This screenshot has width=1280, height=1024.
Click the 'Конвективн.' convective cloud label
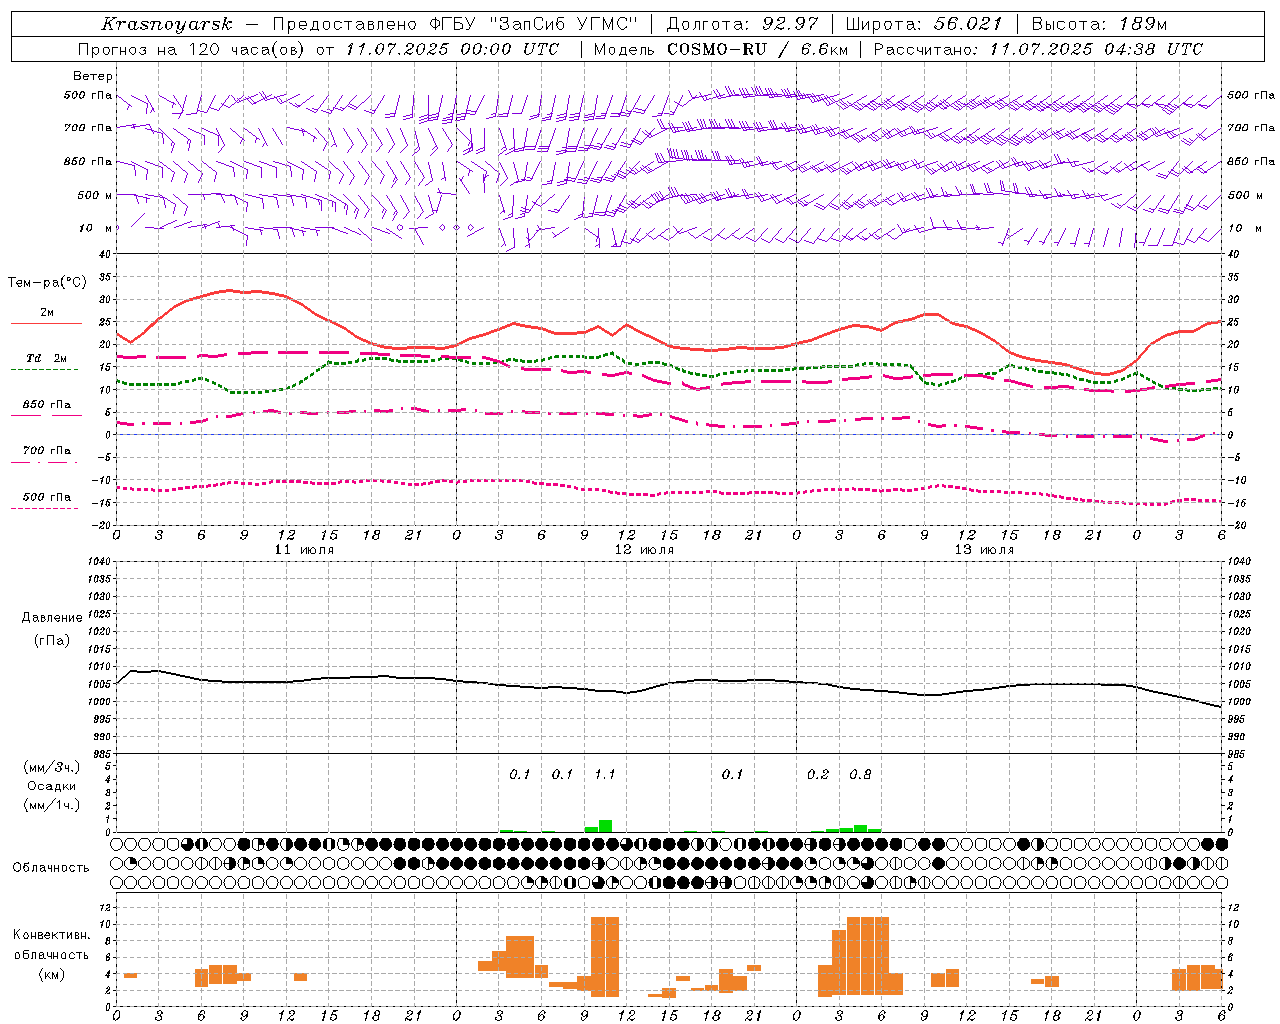(x=52, y=935)
